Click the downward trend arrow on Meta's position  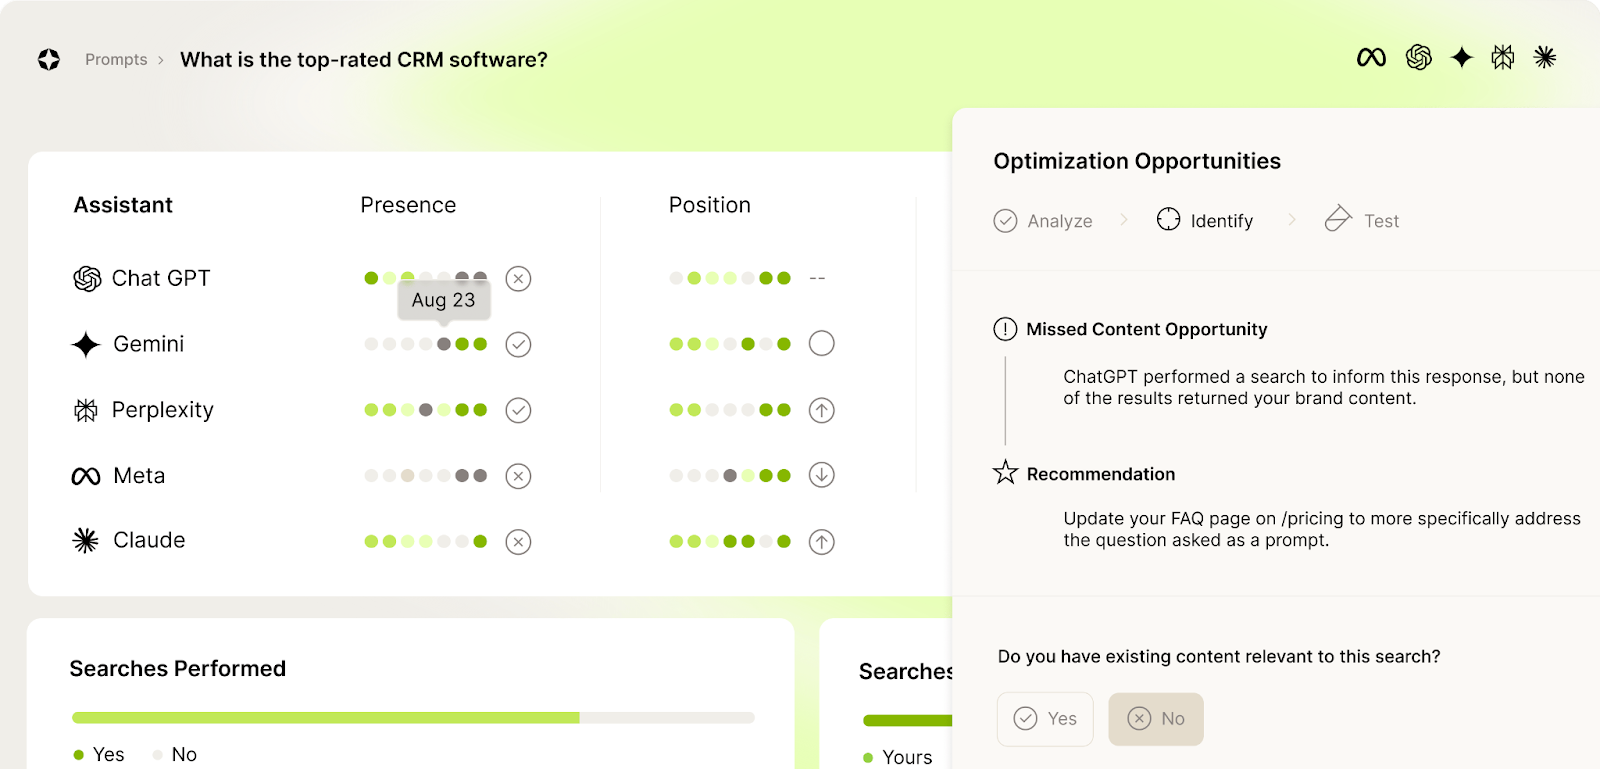[x=820, y=475]
